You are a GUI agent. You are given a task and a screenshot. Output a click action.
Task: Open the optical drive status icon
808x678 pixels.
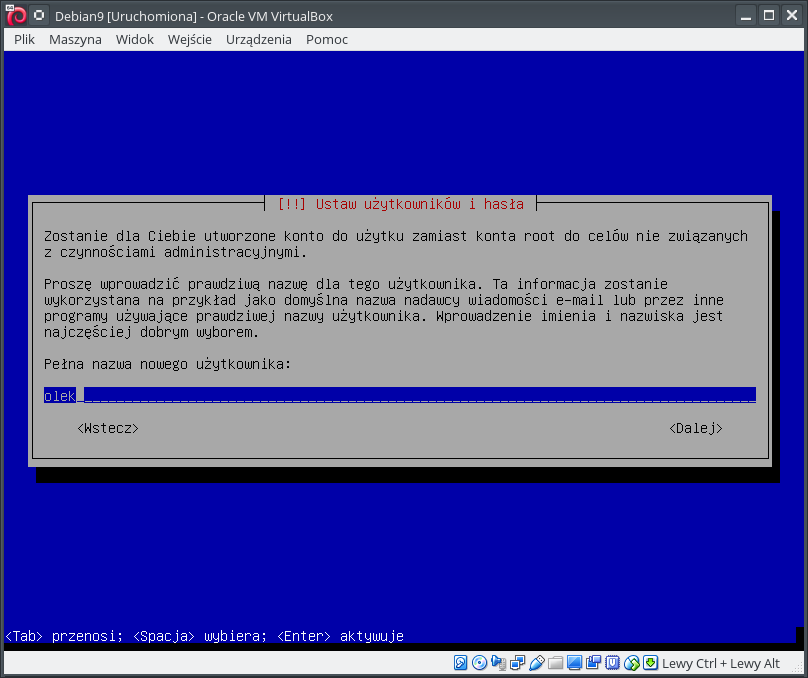479,663
